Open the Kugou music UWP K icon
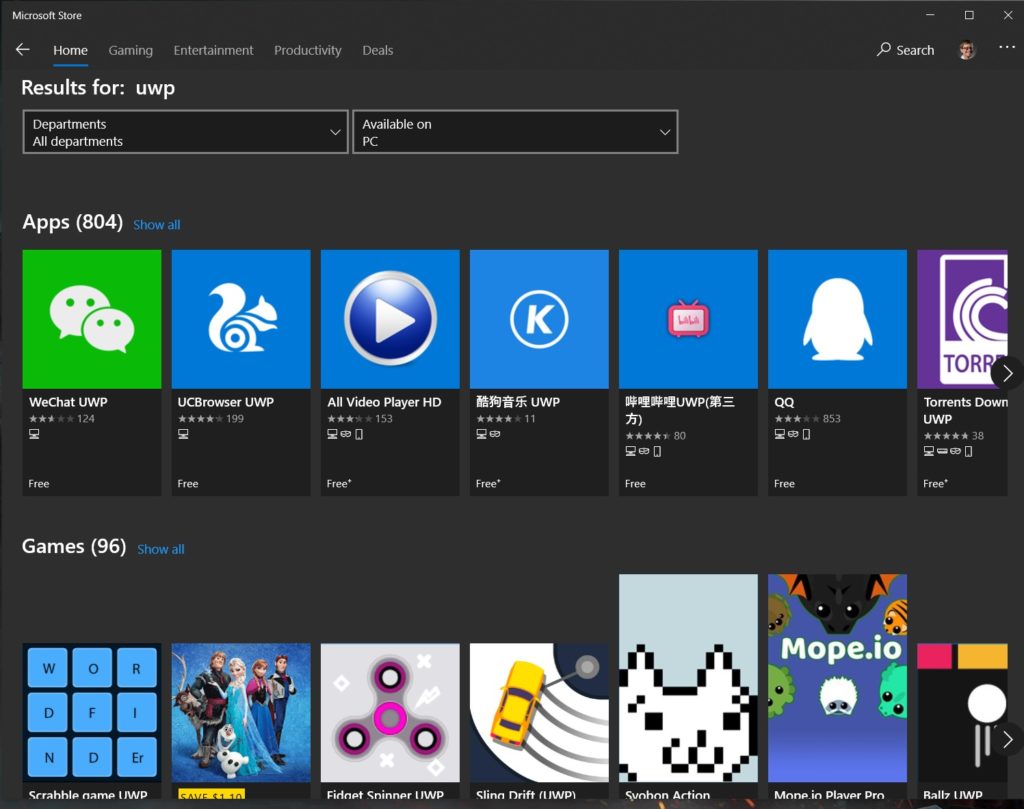This screenshot has height=809, width=1024. coord(539,319)
